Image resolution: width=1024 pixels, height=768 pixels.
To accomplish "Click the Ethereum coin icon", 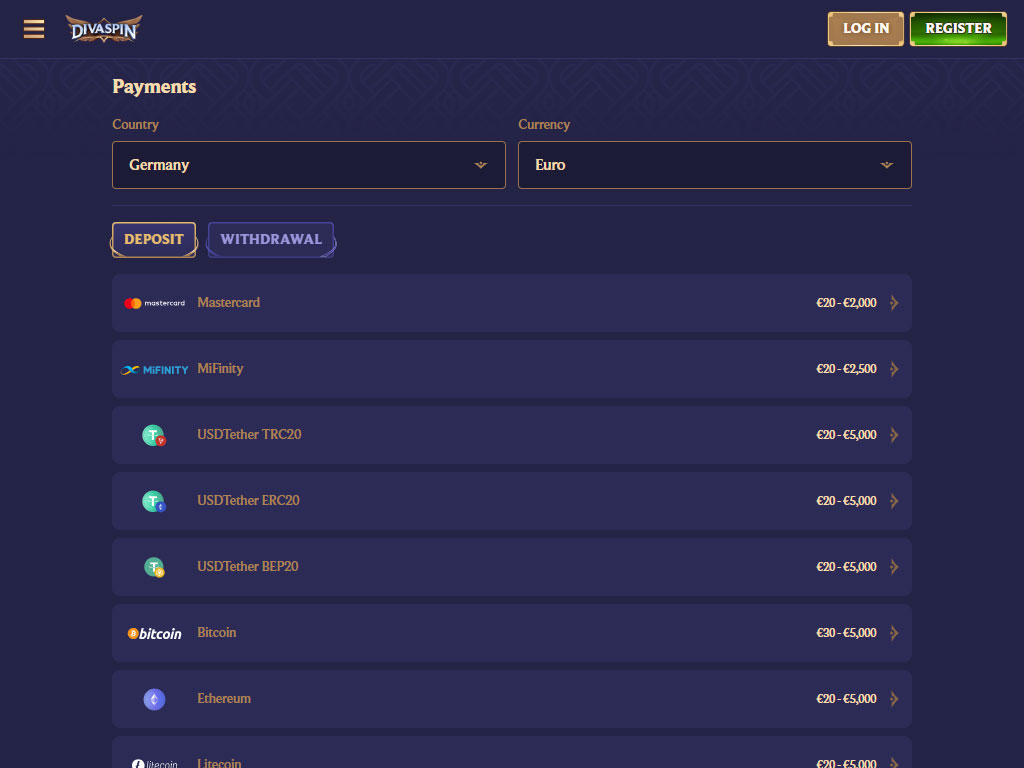I will tap(154, 699).
